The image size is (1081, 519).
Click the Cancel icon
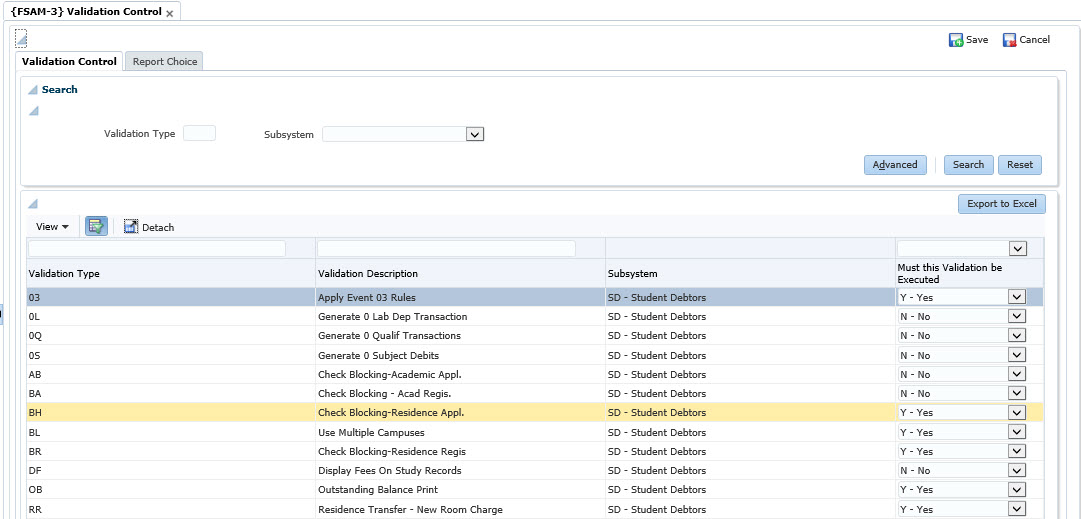1009,40
